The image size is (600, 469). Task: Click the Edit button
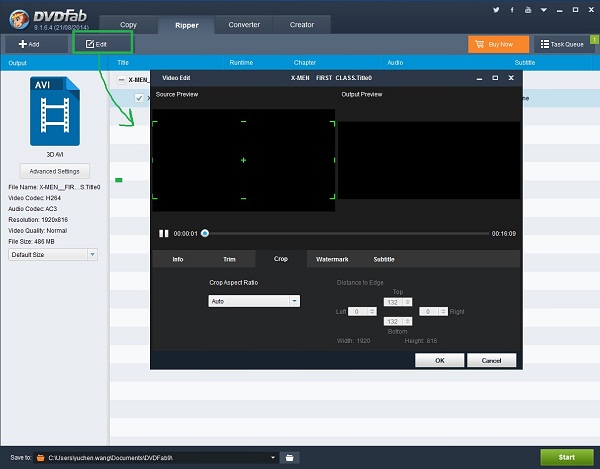[102, 44]
